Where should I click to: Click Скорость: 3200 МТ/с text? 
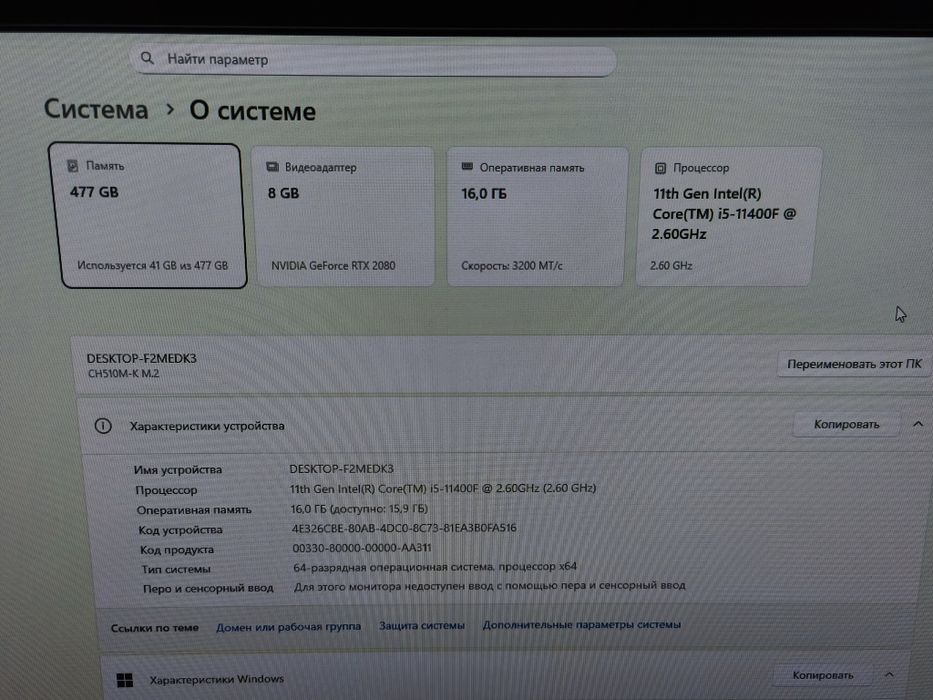click(x=512, y=265)
